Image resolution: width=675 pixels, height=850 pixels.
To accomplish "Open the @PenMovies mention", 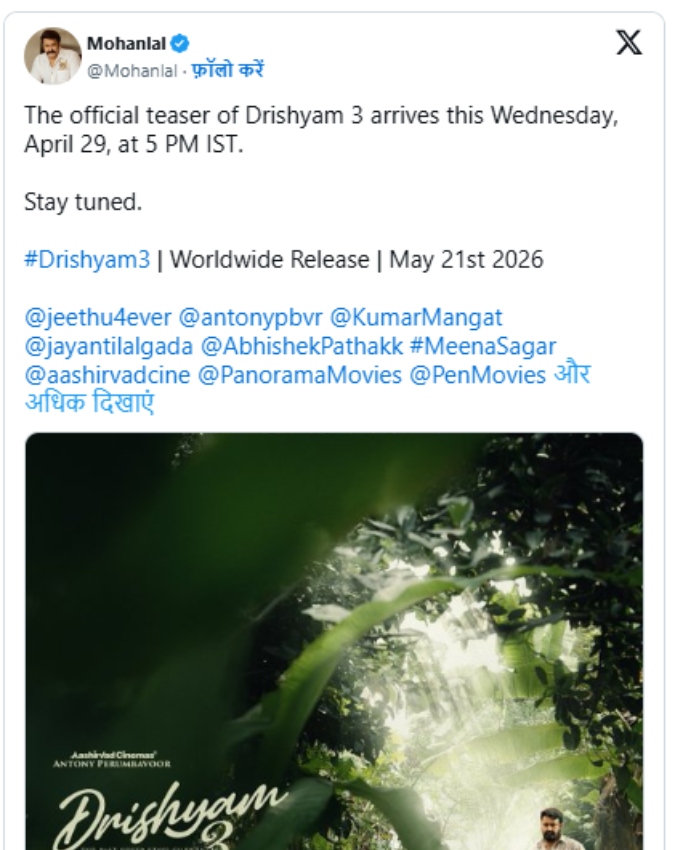I will [479, 376].
